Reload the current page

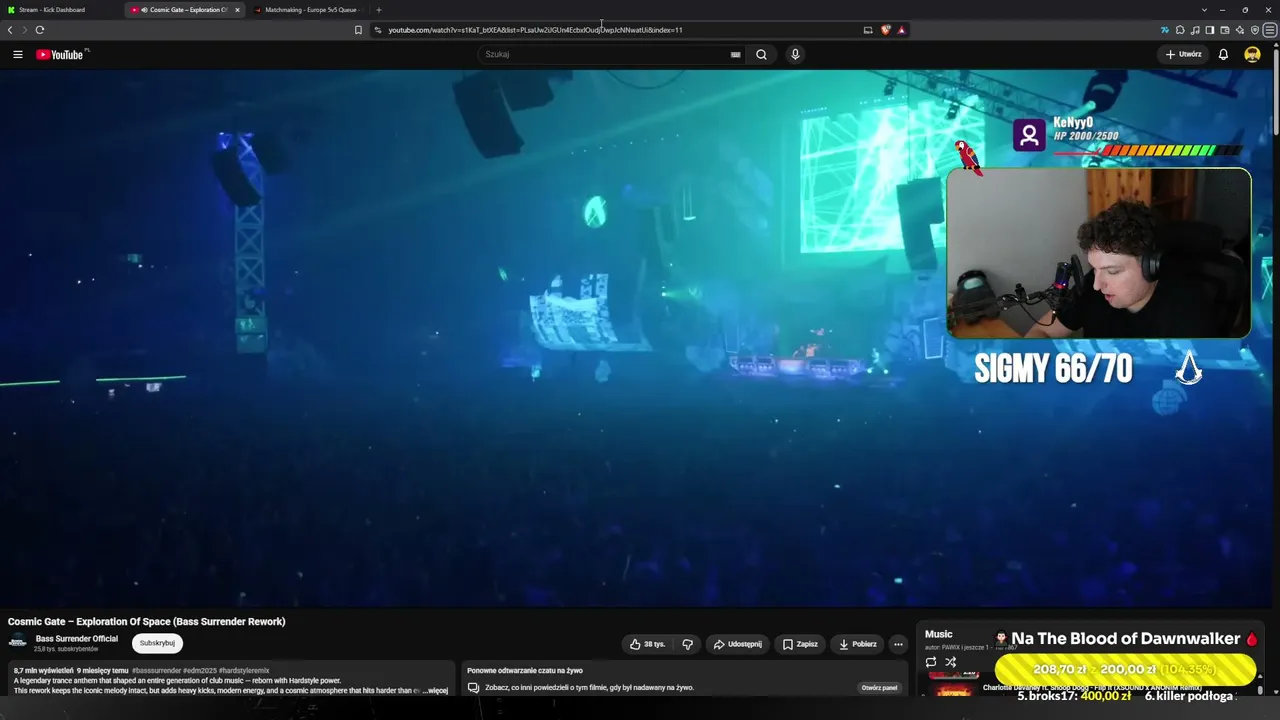coord(39,30)
